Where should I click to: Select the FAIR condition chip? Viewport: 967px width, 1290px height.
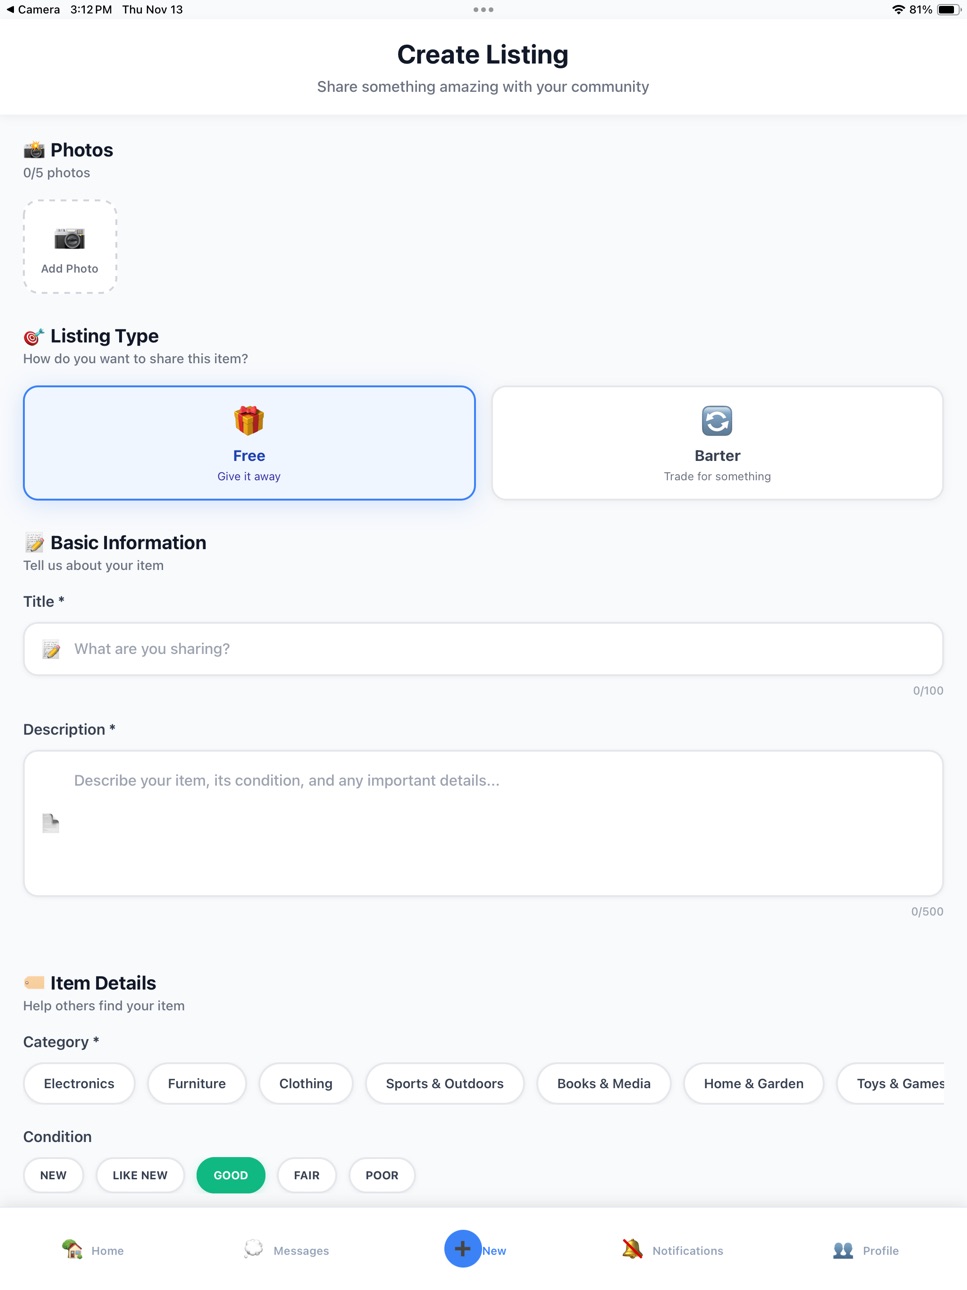click(307, 1175)
